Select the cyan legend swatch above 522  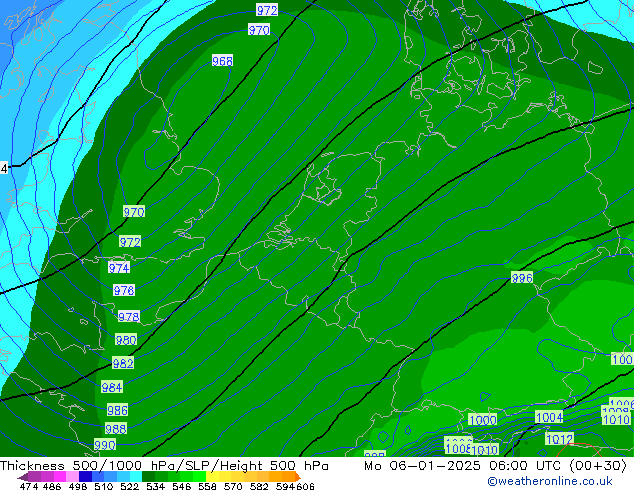136,477
